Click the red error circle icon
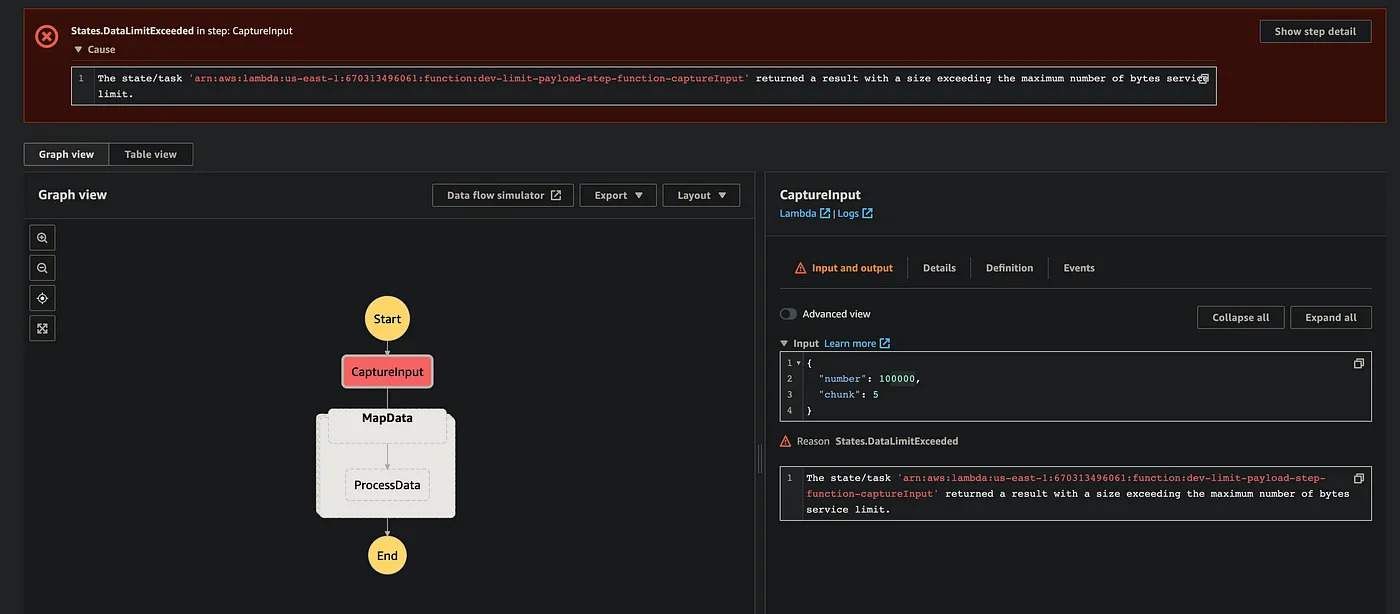This screenshot has width=1400, height=614. click(47, 37)
